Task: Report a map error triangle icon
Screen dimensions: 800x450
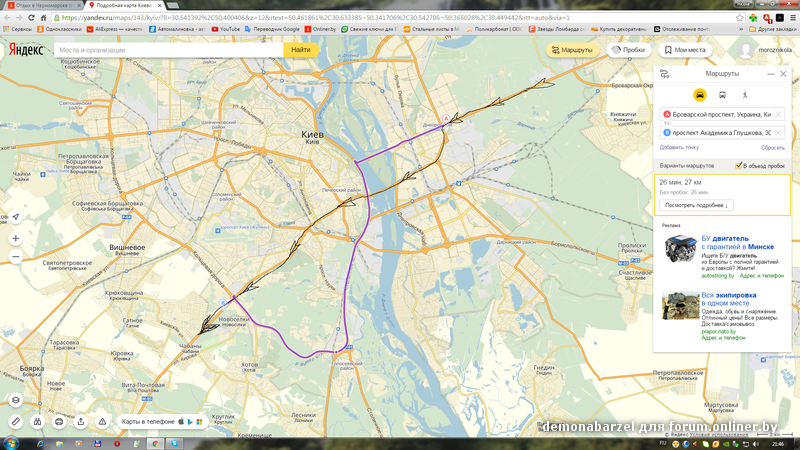Action: 103,422
